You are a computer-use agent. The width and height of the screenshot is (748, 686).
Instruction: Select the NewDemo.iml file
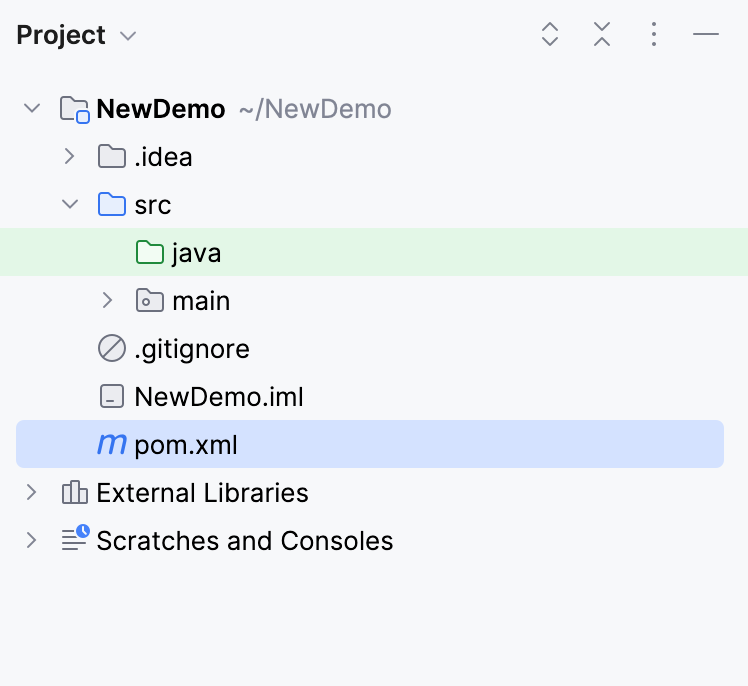218,397
